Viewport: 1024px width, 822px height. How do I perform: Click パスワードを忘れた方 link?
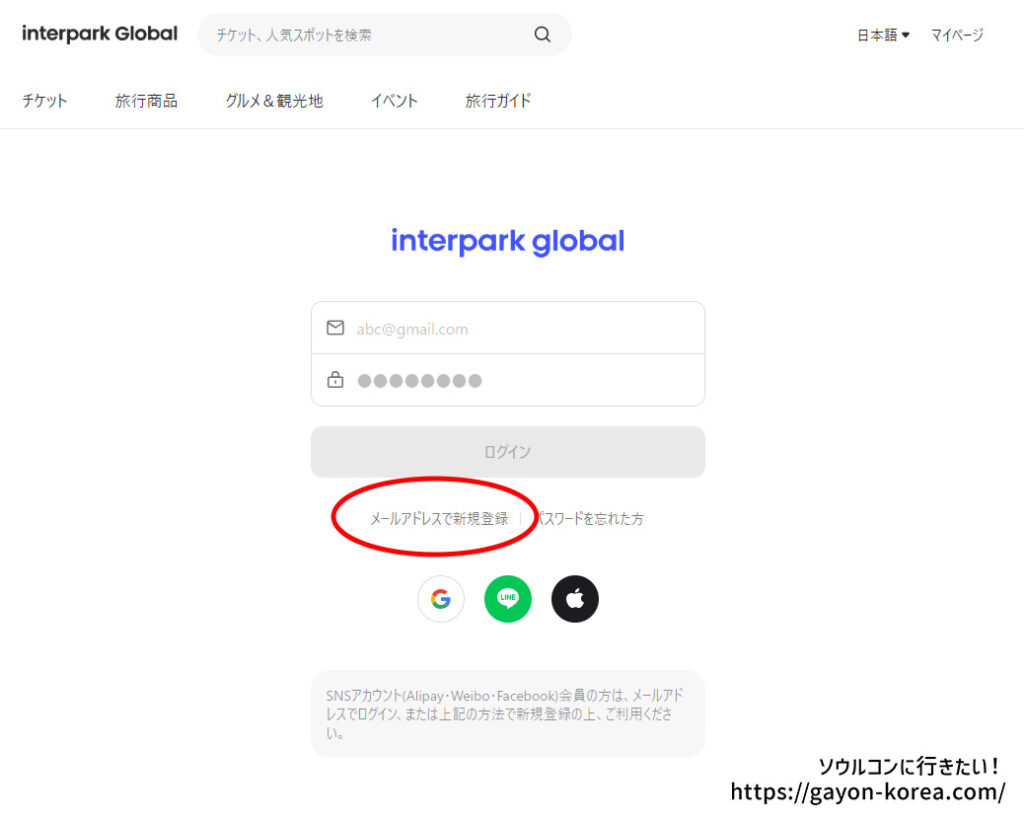click(589, 518)
